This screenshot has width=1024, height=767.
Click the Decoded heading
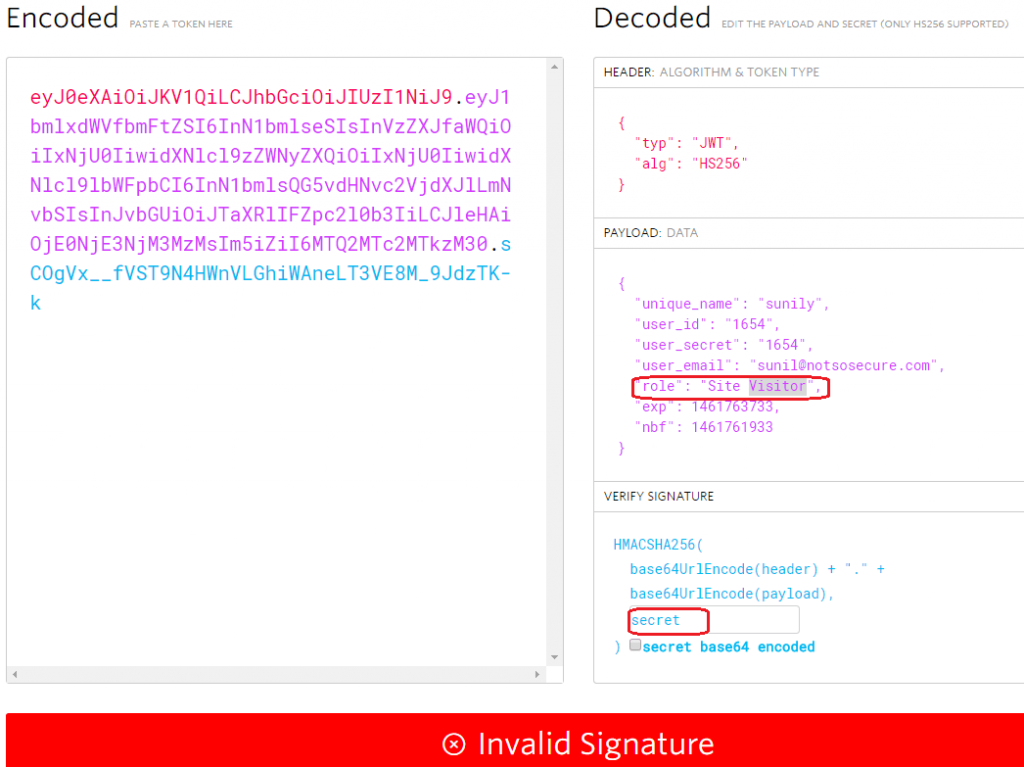tap(652, 18)
